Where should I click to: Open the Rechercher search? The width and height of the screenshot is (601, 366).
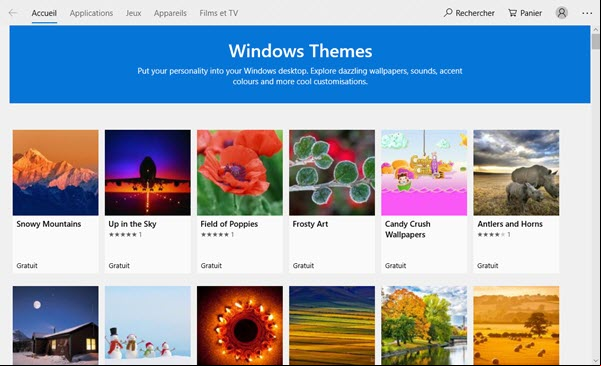[469, 13]
